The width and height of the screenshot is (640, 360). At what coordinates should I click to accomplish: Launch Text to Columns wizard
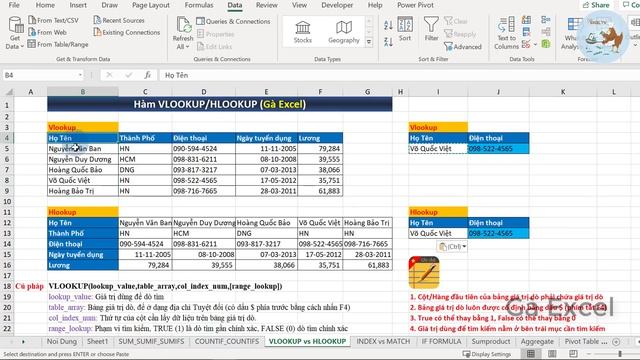(506, 33)
